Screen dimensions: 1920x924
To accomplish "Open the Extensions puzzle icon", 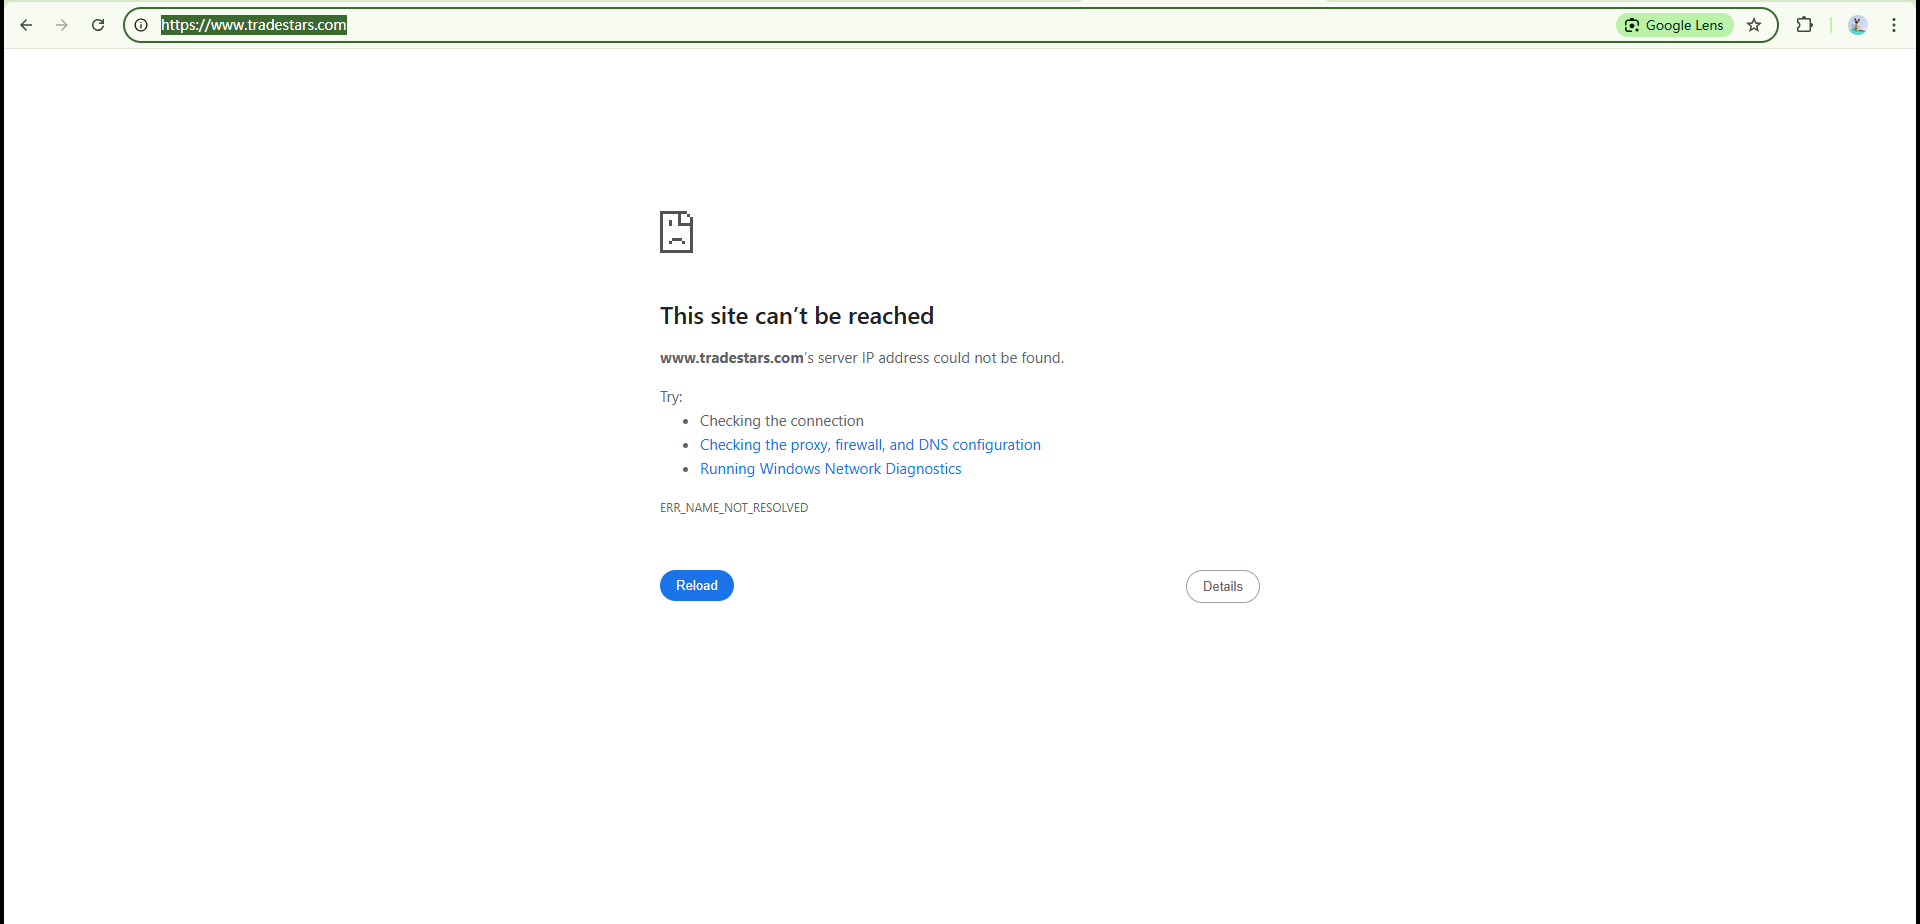I will tap(1805, 25).
